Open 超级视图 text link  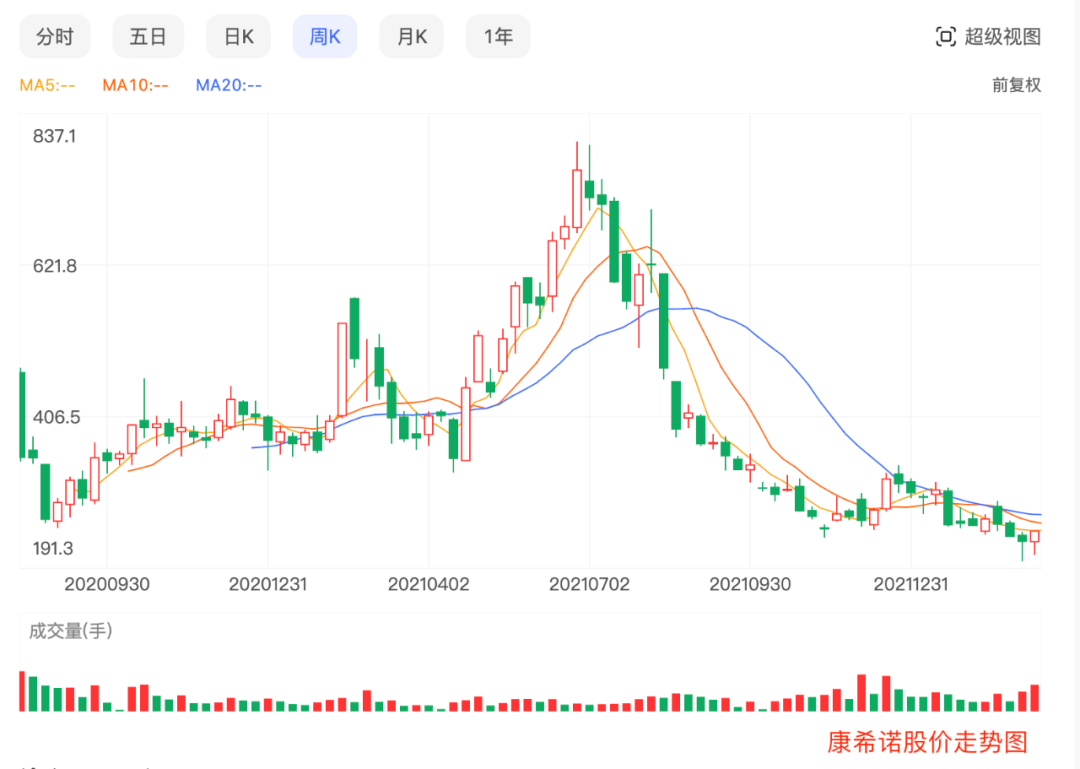(x=1002, y=37)
